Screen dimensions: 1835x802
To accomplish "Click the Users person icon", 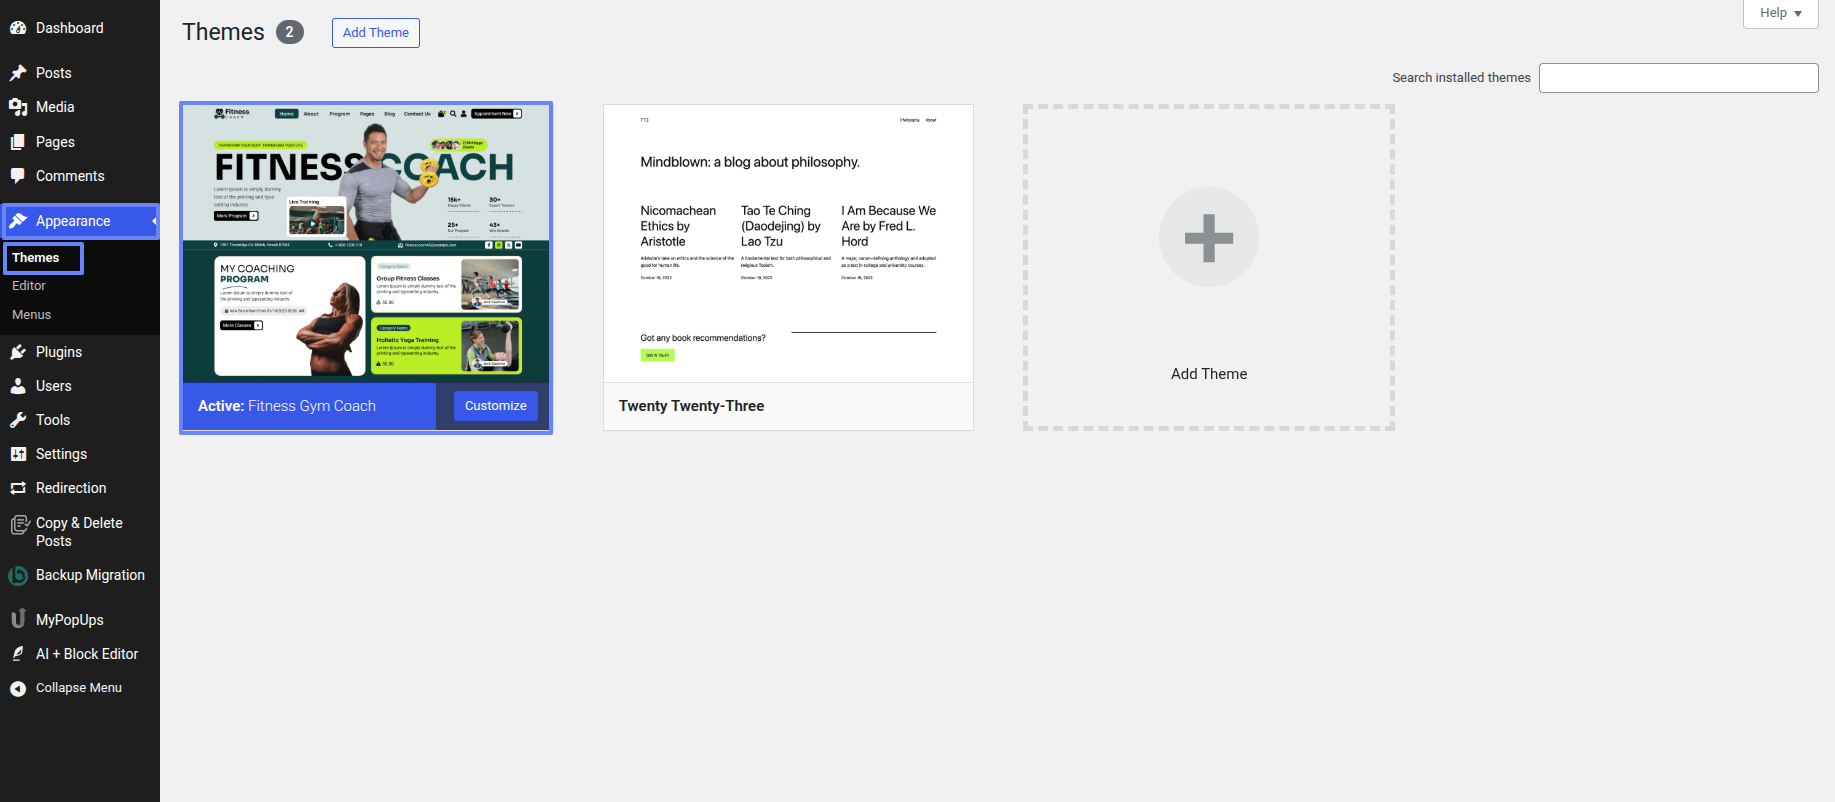I will pyautogui.click(x=18, y=386).
